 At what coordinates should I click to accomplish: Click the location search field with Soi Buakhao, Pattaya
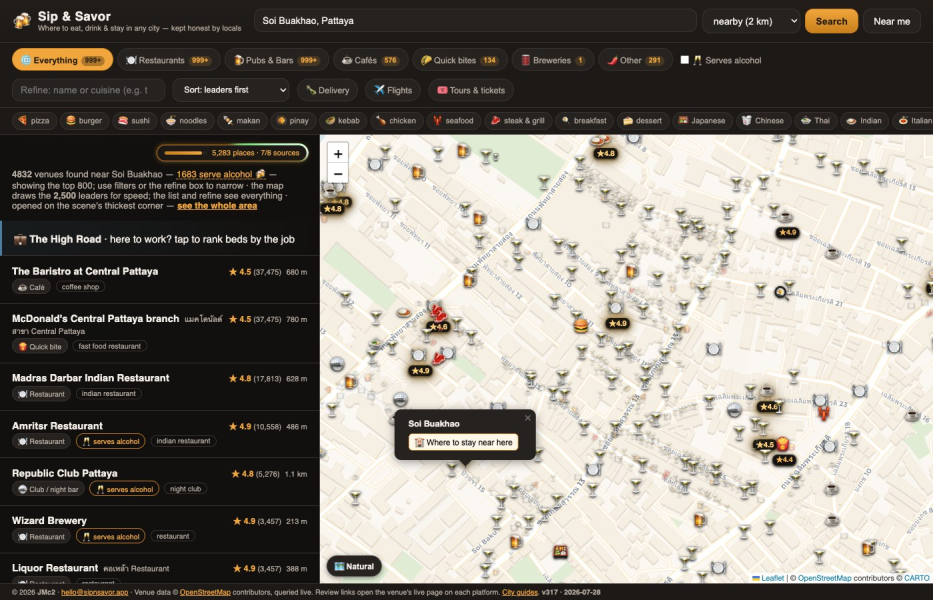click(x=475, y=20)
